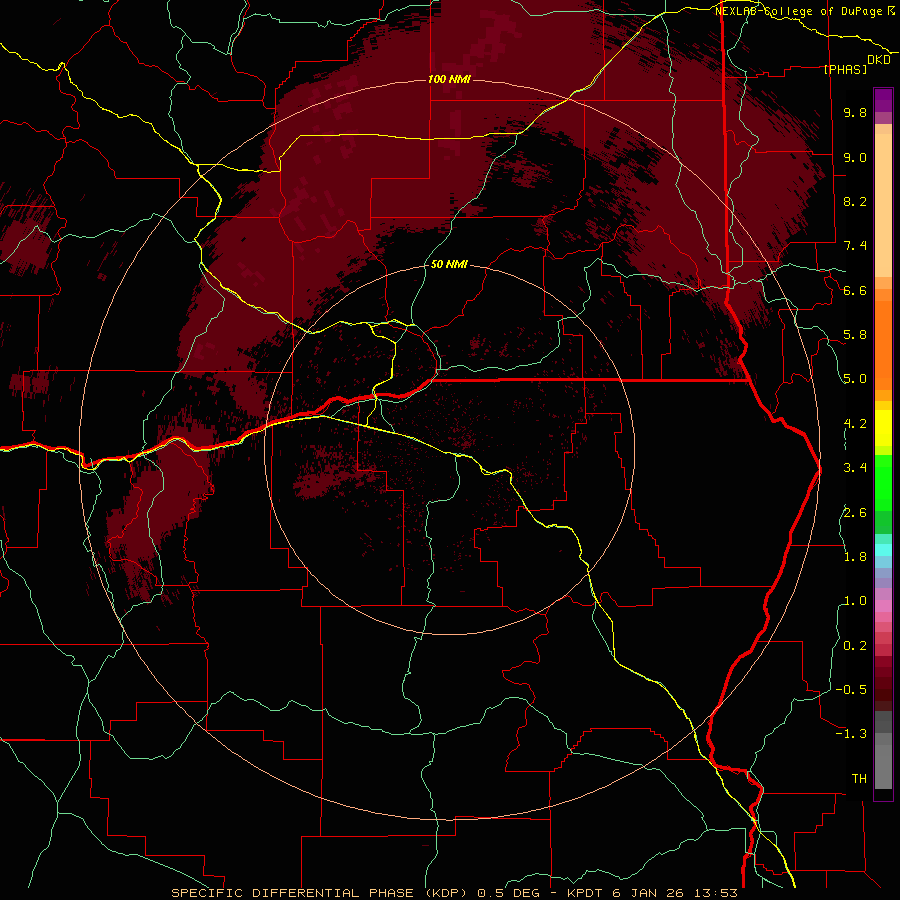The height and width of the screenshot is (900, 900).
Task: Click the -1.3 scale value
Action: 851,734
